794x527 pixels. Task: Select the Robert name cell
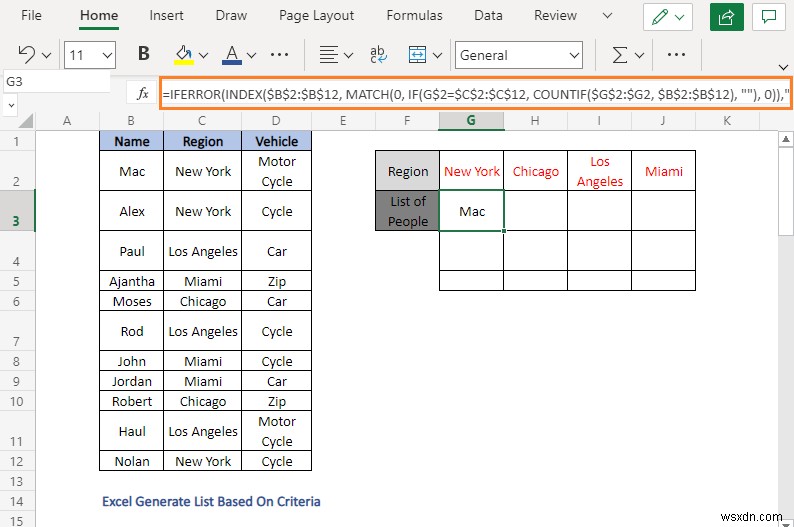tap(132, 401)
